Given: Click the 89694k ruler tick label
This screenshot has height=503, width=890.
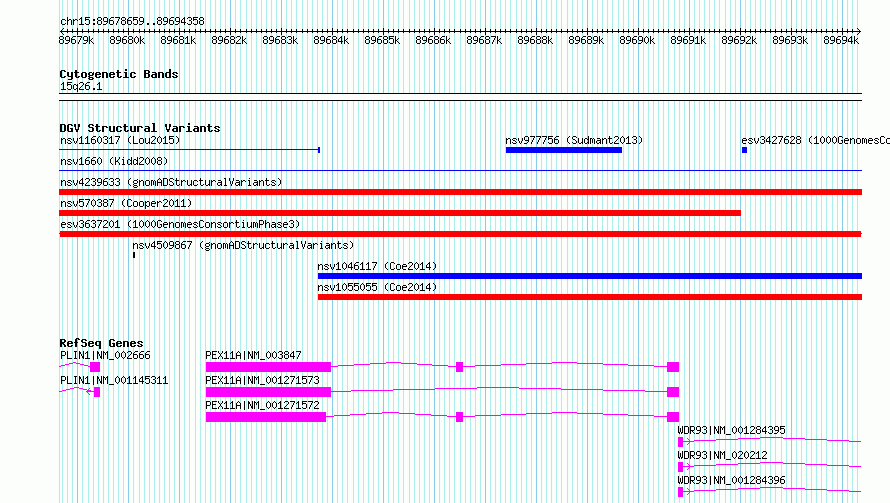Looking at the screenshot, I should [x=841, y=40].
